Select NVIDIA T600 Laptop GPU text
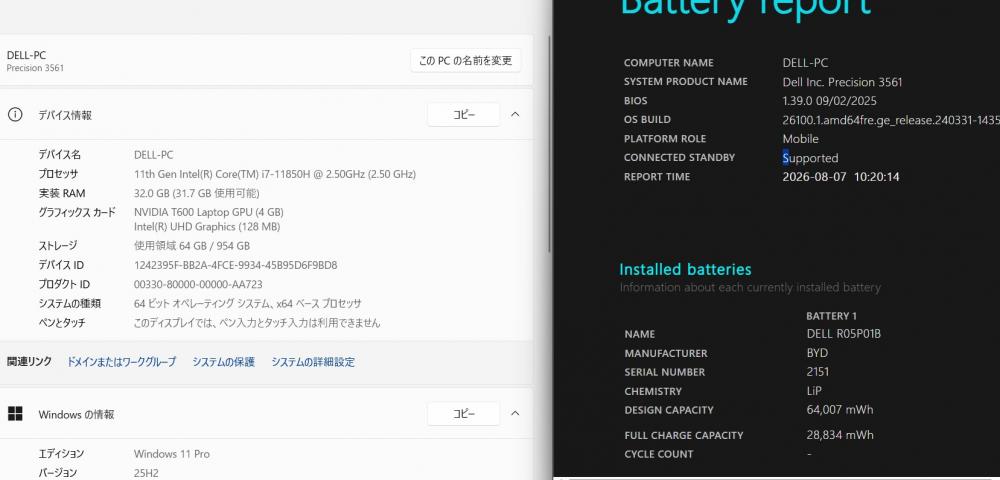Viewport: 1000px width, 480px height. [209, 212]
